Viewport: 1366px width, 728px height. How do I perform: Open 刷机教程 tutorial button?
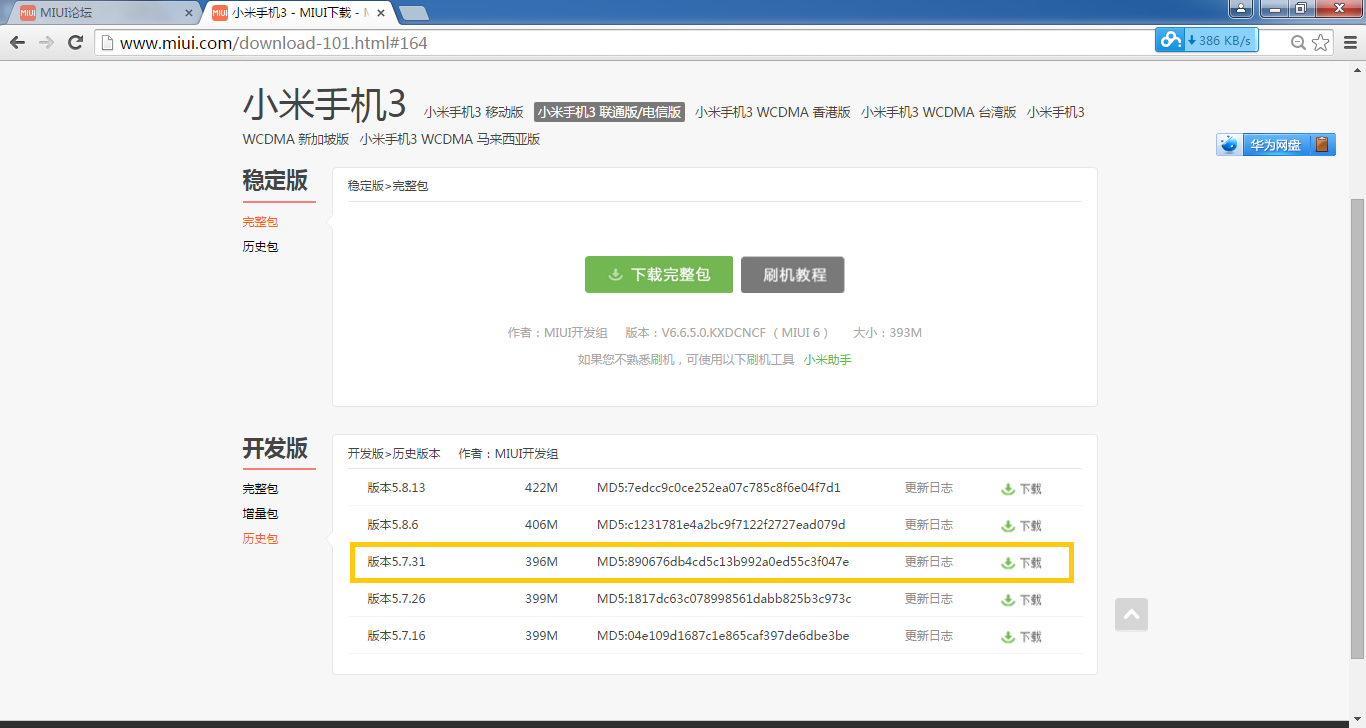pos(793,274)
